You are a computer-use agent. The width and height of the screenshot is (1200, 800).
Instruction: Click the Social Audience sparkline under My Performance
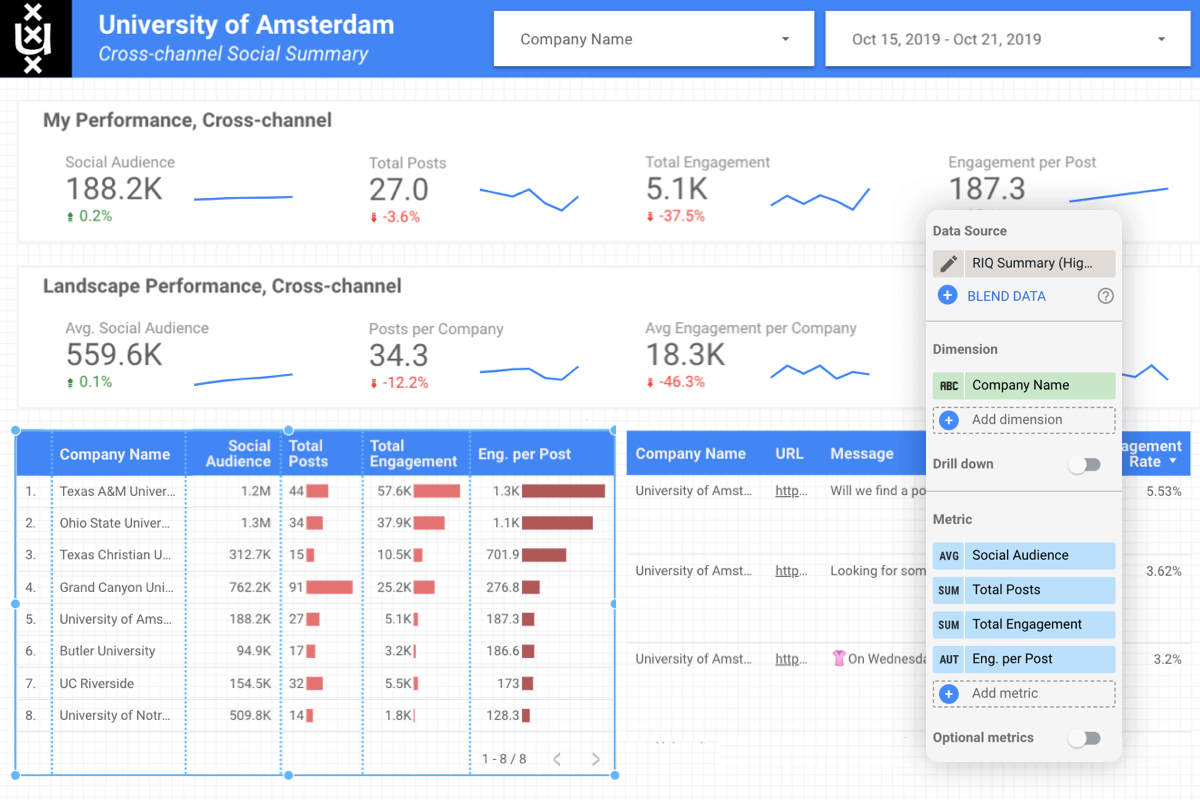point(243,197)
